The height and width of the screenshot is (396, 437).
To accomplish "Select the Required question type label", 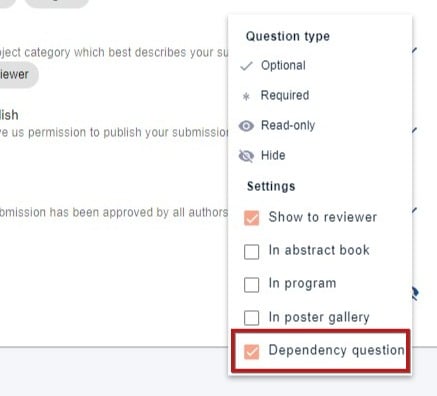I will pyautogui.click(x=285, y=95).
